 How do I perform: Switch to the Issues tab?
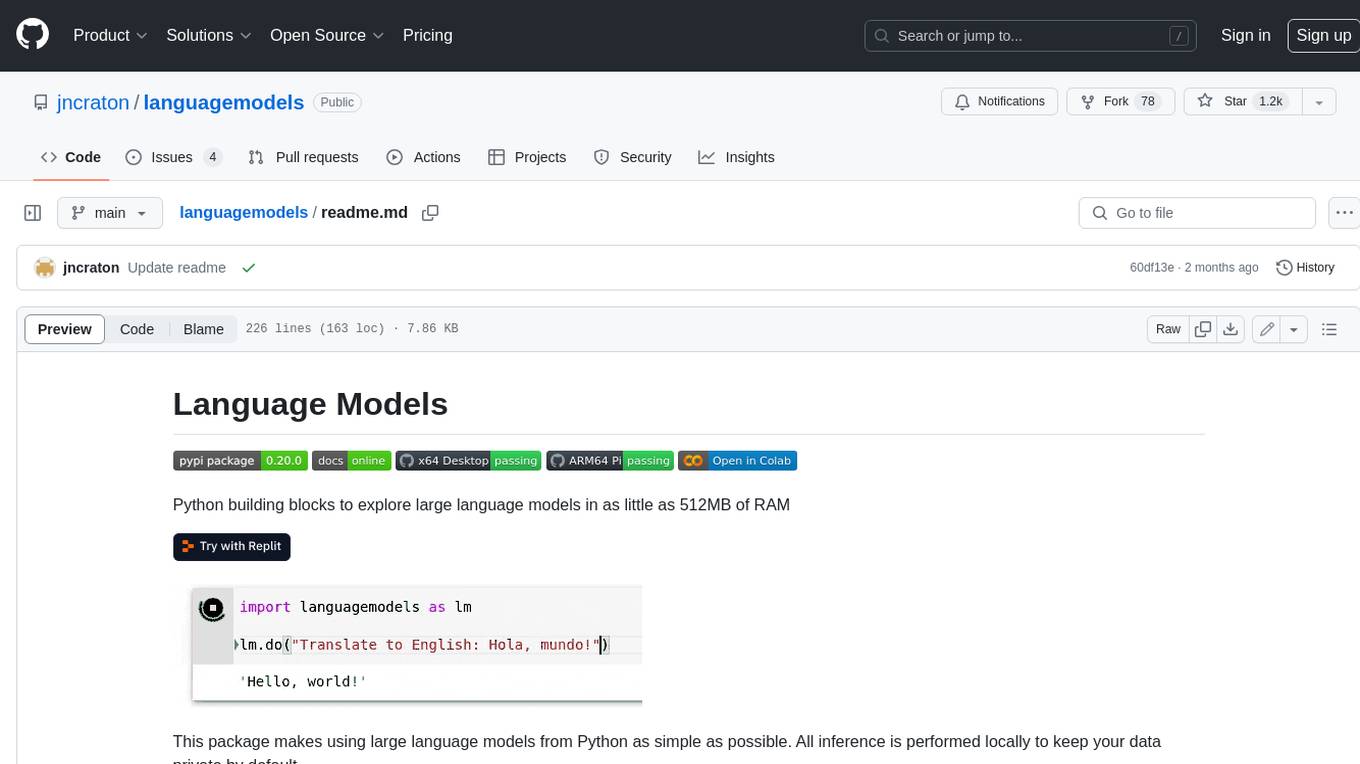(173, 157)
